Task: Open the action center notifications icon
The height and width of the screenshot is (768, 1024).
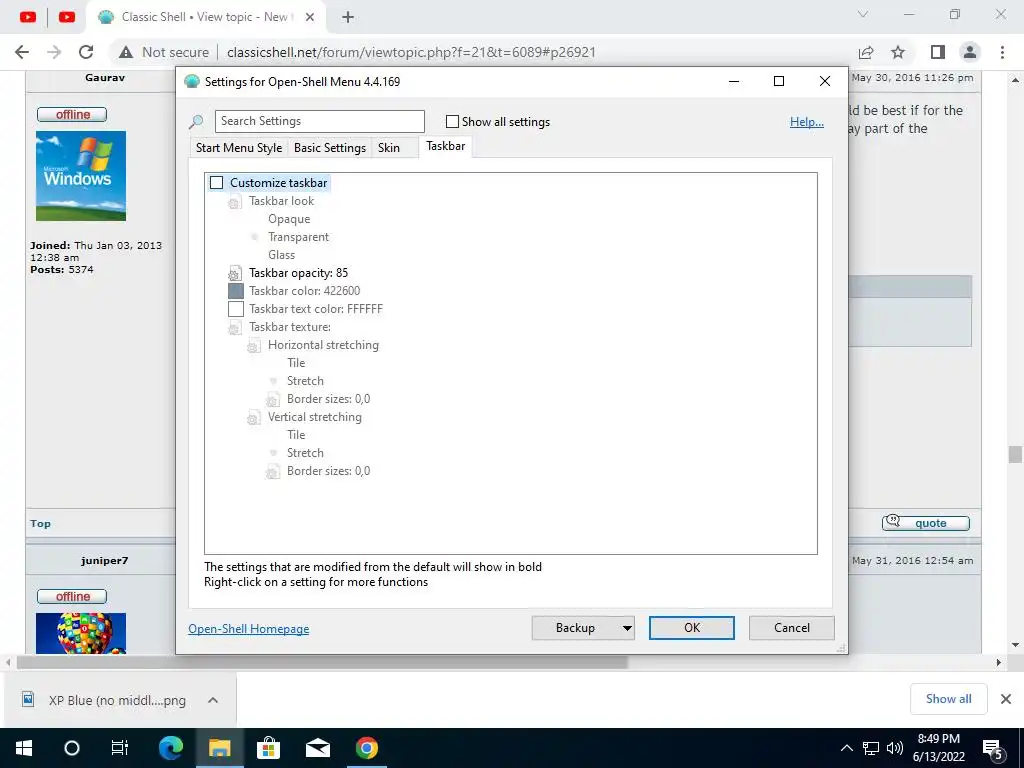Action: (993, 749)
